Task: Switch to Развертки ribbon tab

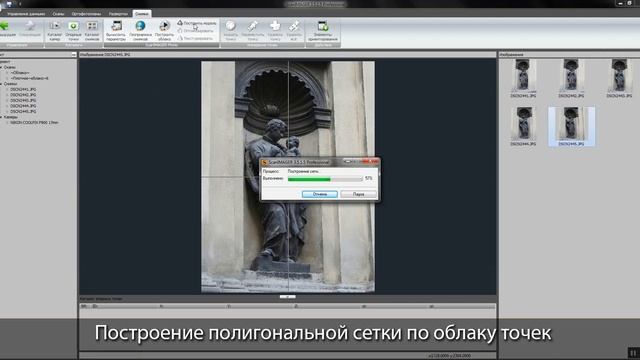Action: 118,14
